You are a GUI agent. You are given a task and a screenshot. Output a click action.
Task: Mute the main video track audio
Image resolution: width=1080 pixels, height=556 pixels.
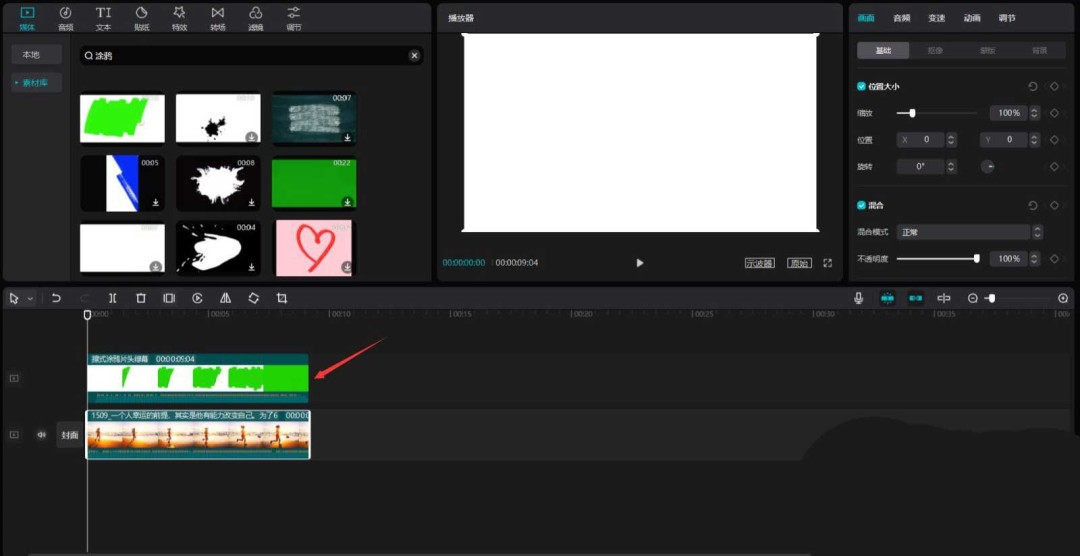point(41,435)
